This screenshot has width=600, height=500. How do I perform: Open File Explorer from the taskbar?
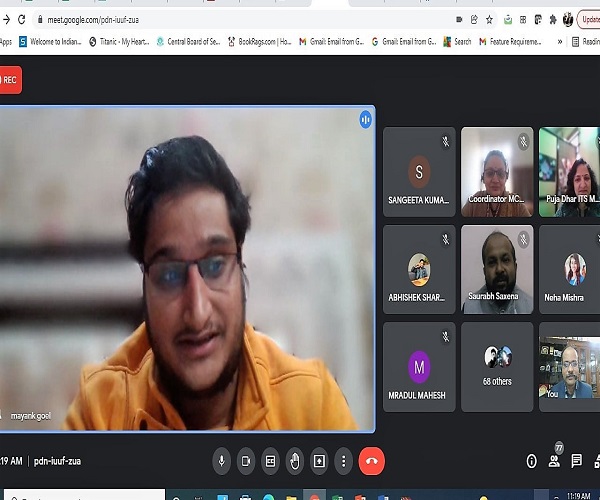[x=291, y=497]
